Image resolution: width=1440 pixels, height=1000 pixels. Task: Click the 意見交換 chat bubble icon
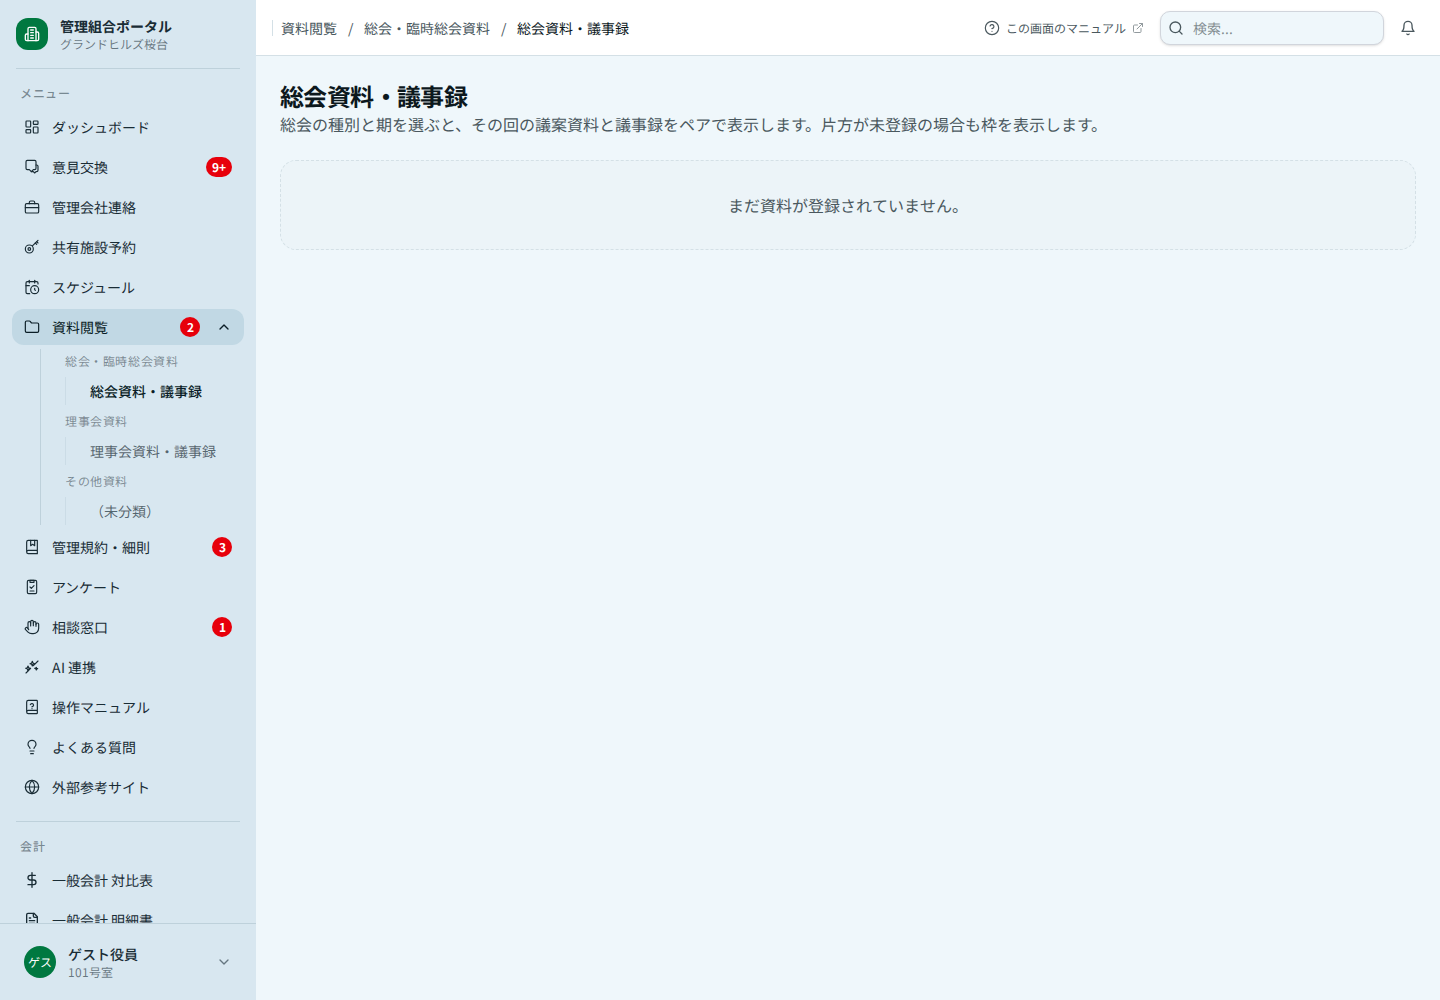[32, 167]
